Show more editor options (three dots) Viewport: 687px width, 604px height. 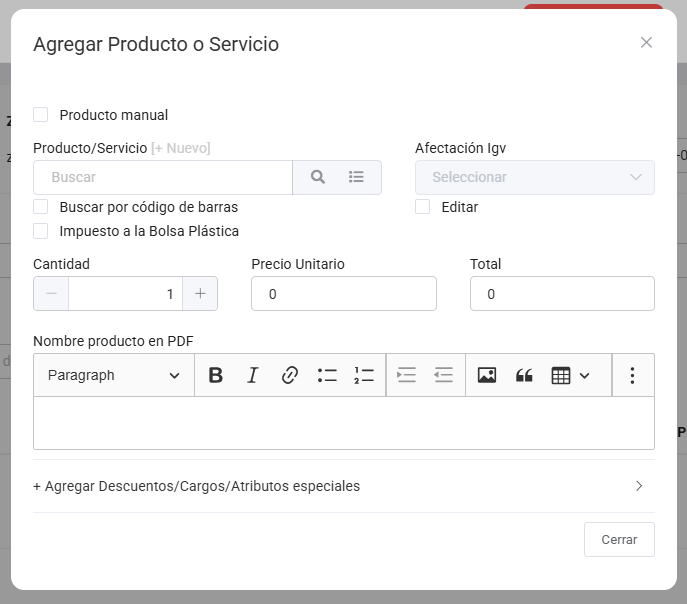632,375
